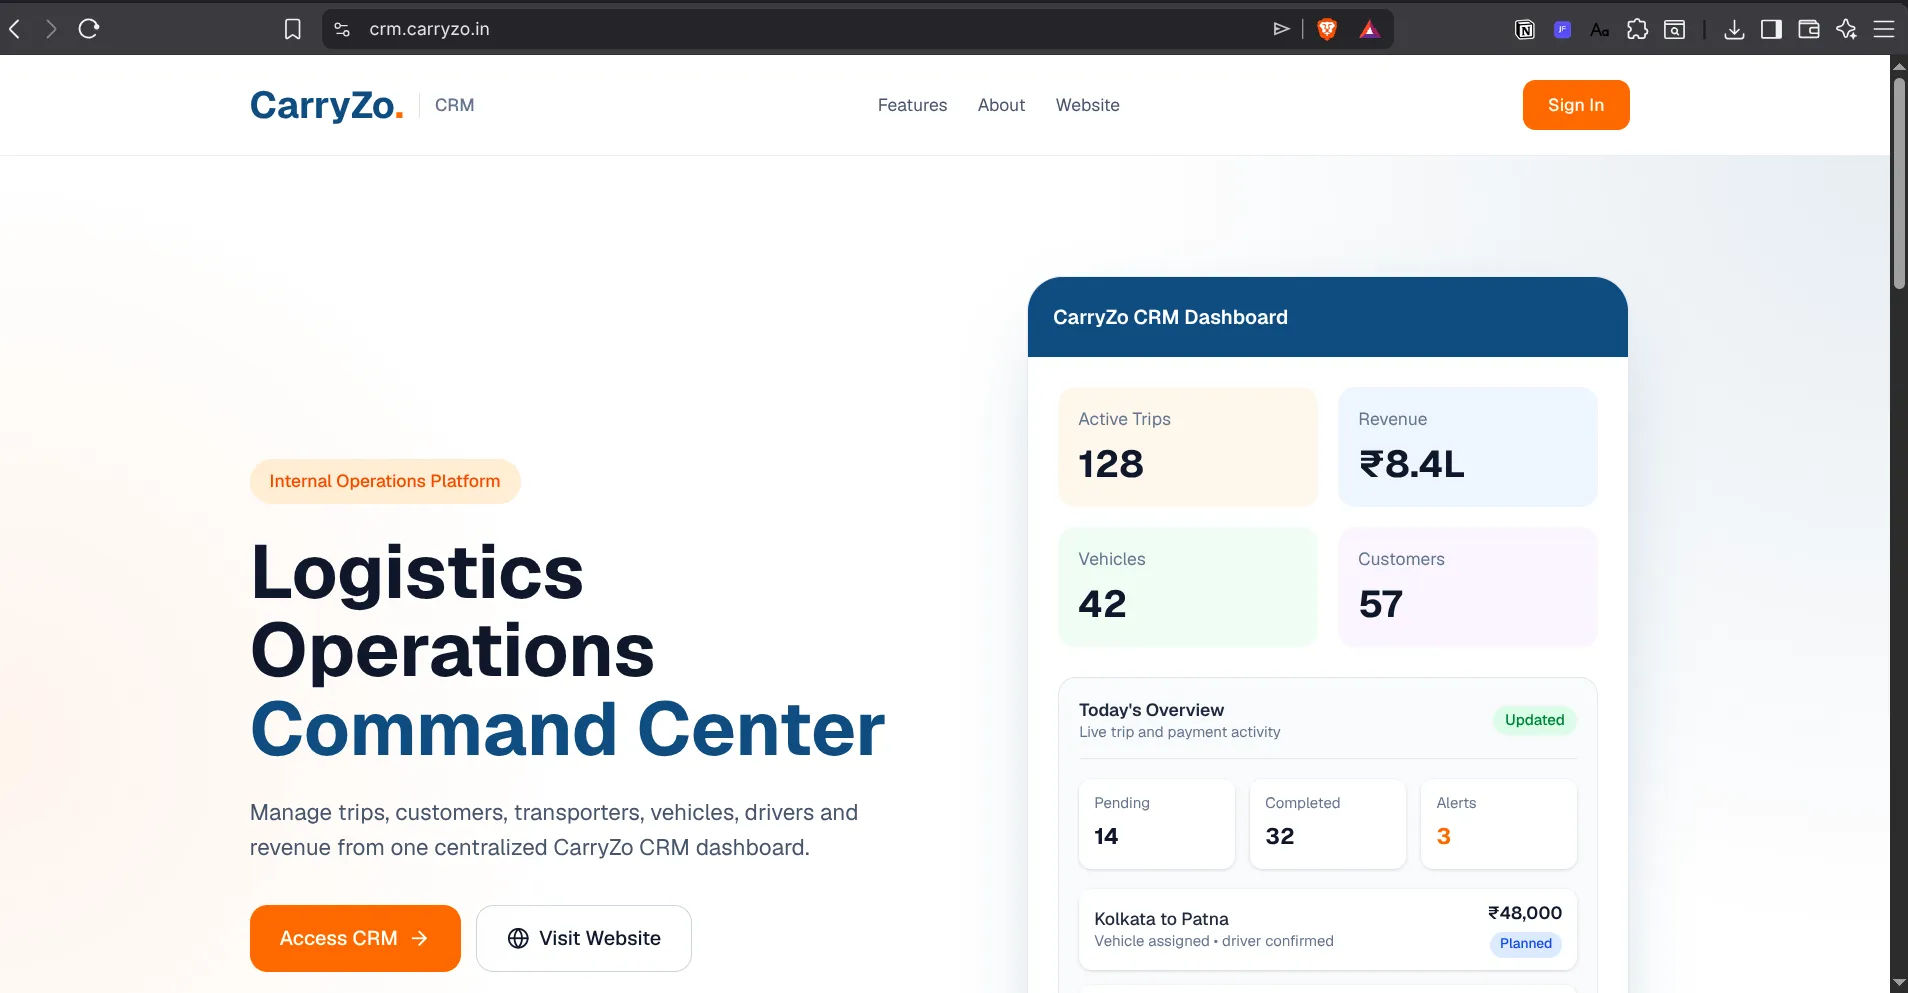Click the Revenue ₹8.4L card

point(1468,447)
